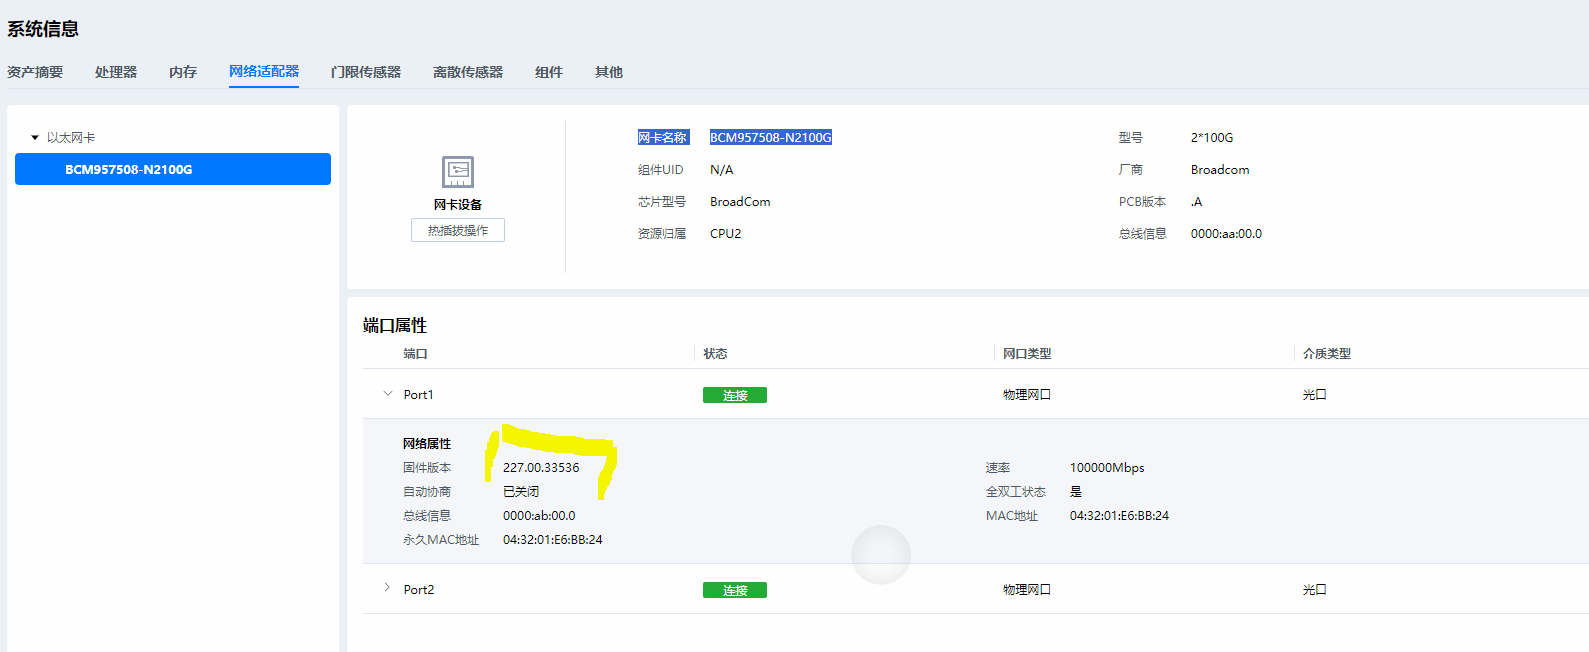Image resolution: width=1589 pixels, height=652 pixels.
Task: Open the 门限传感器 tab
Action: coord(366,72)
